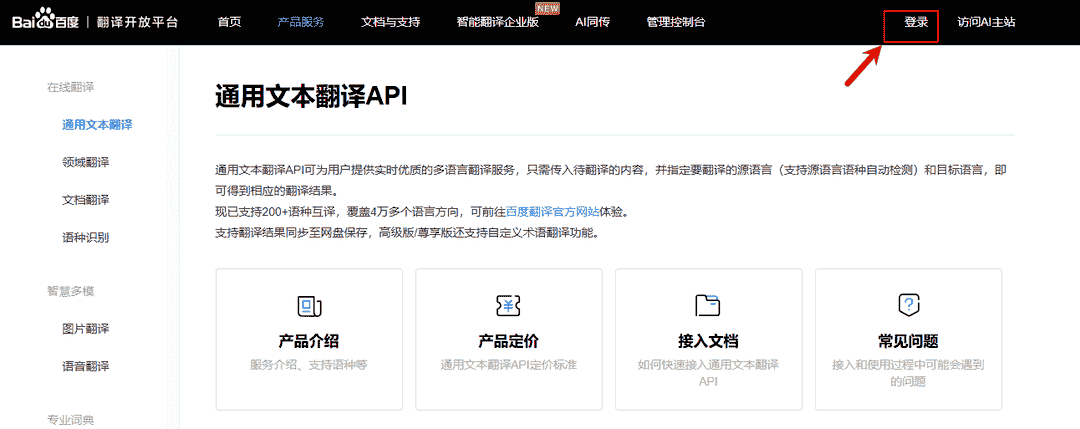The height and width of the screenshot is (429, 1080).
Task: Visit 访问AI主站 link in header
Action: click(986, 22)
